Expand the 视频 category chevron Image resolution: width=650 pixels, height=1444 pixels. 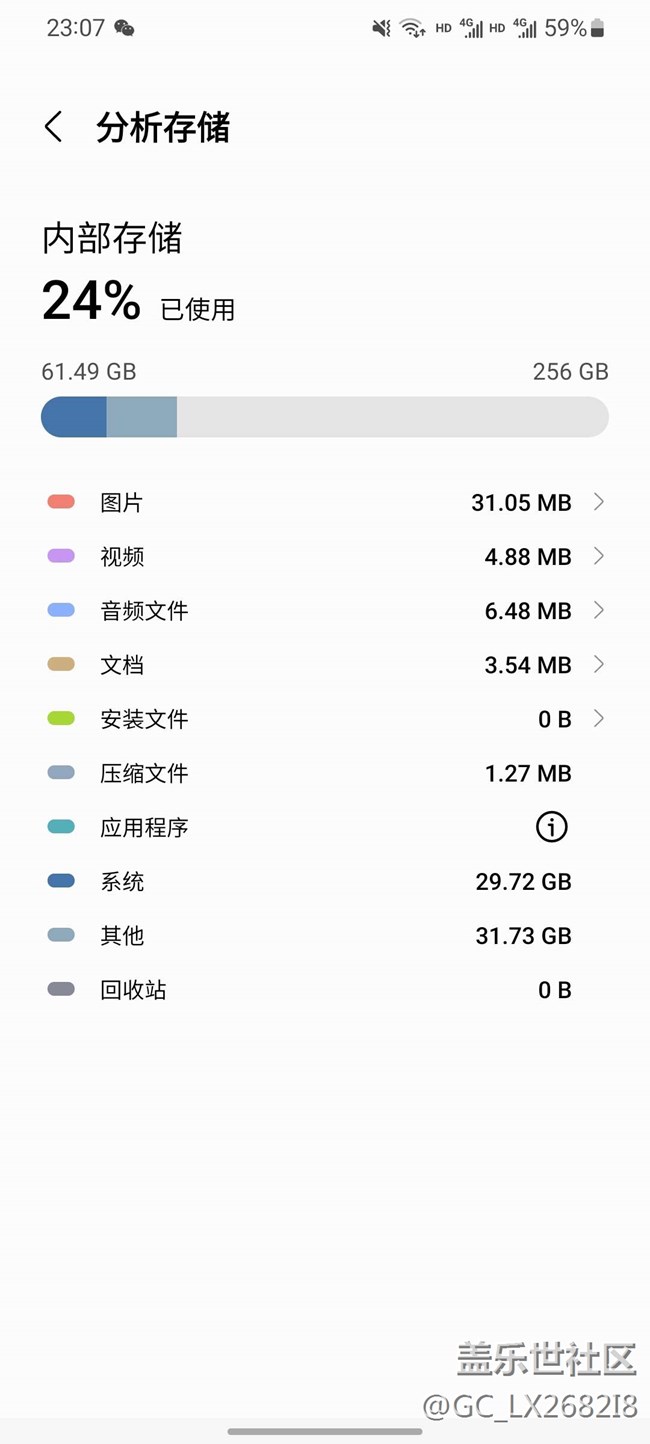pyautogui.click(x=598, y=556)
